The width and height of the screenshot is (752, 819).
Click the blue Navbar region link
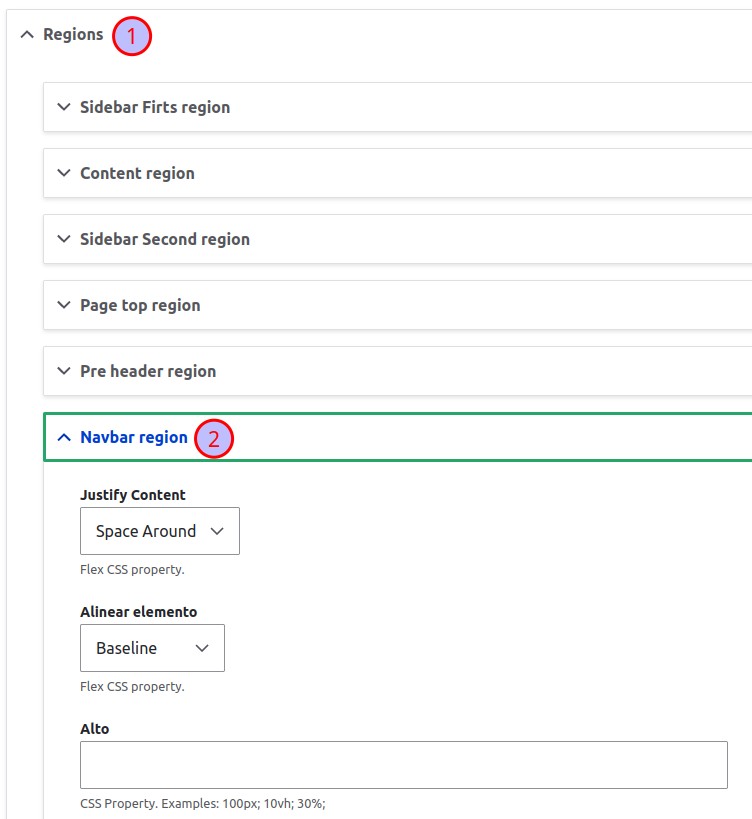[134, 437]
